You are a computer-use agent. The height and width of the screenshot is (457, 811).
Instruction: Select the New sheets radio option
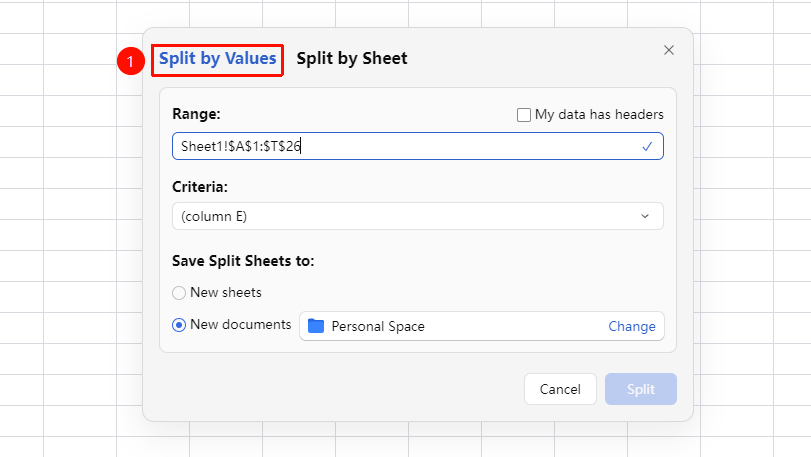179,293
